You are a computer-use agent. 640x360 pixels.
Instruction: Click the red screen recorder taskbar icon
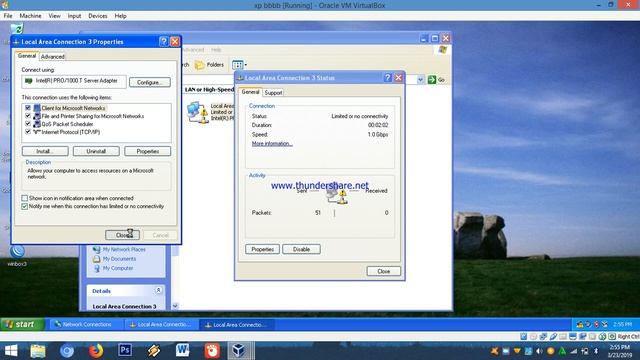(212, 351)
